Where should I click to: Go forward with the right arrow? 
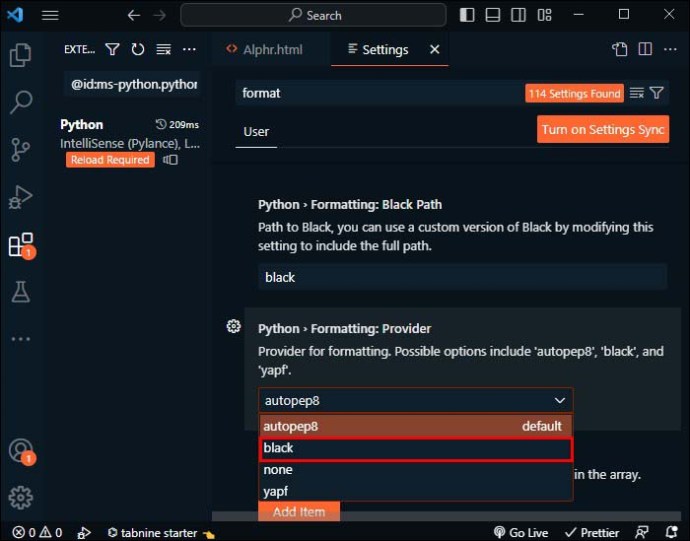pos(160,15)
